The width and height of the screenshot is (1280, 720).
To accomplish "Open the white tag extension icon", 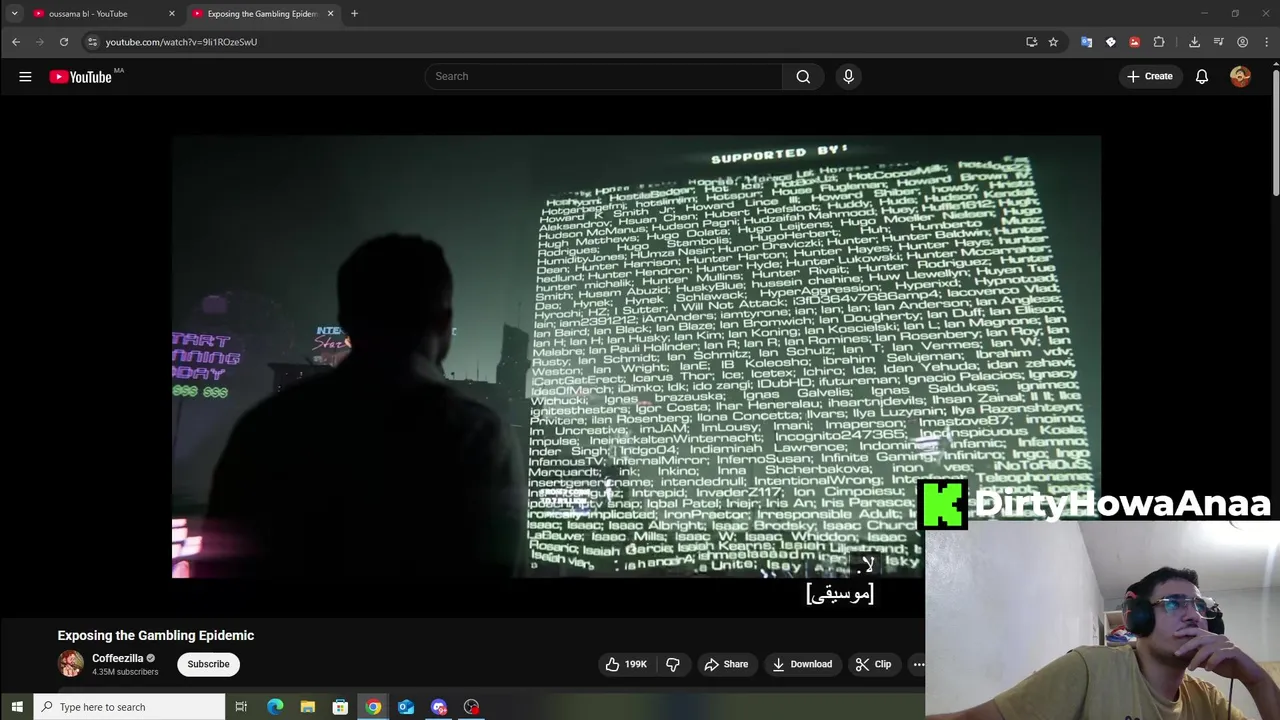I will tap(1110, 42).
